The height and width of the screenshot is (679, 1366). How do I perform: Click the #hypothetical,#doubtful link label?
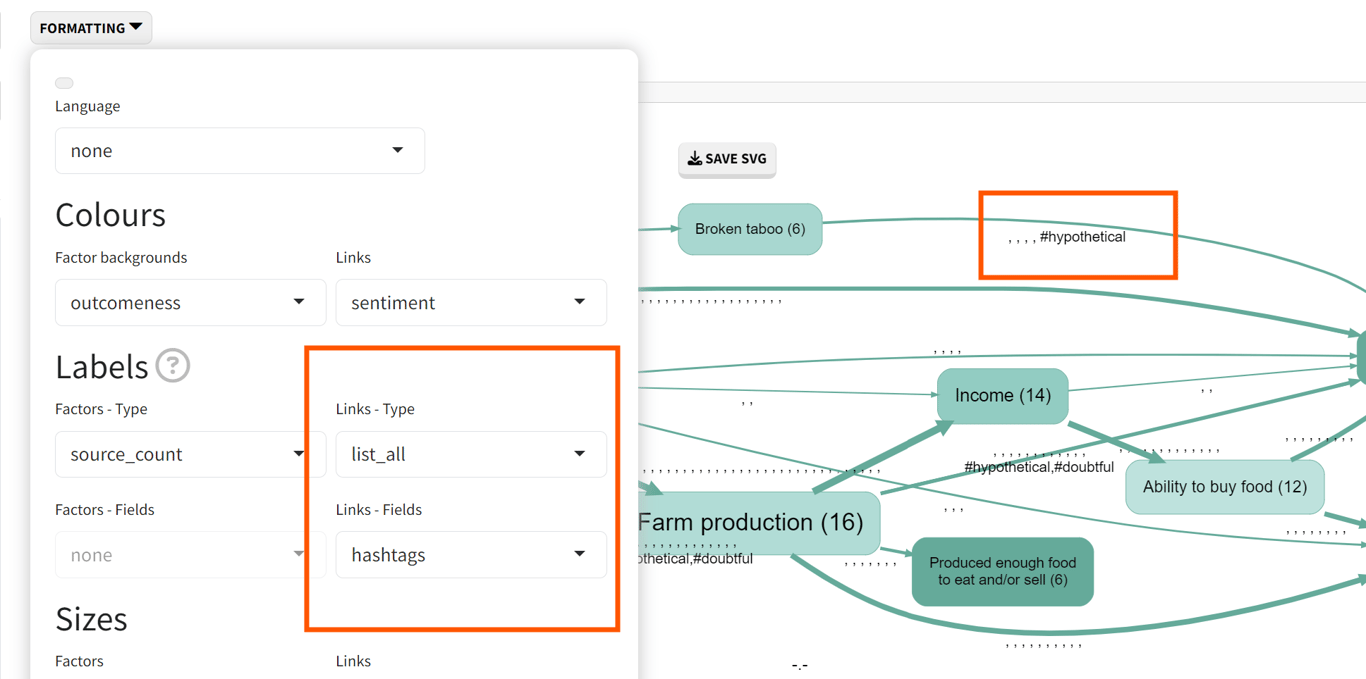(1038, 467)
